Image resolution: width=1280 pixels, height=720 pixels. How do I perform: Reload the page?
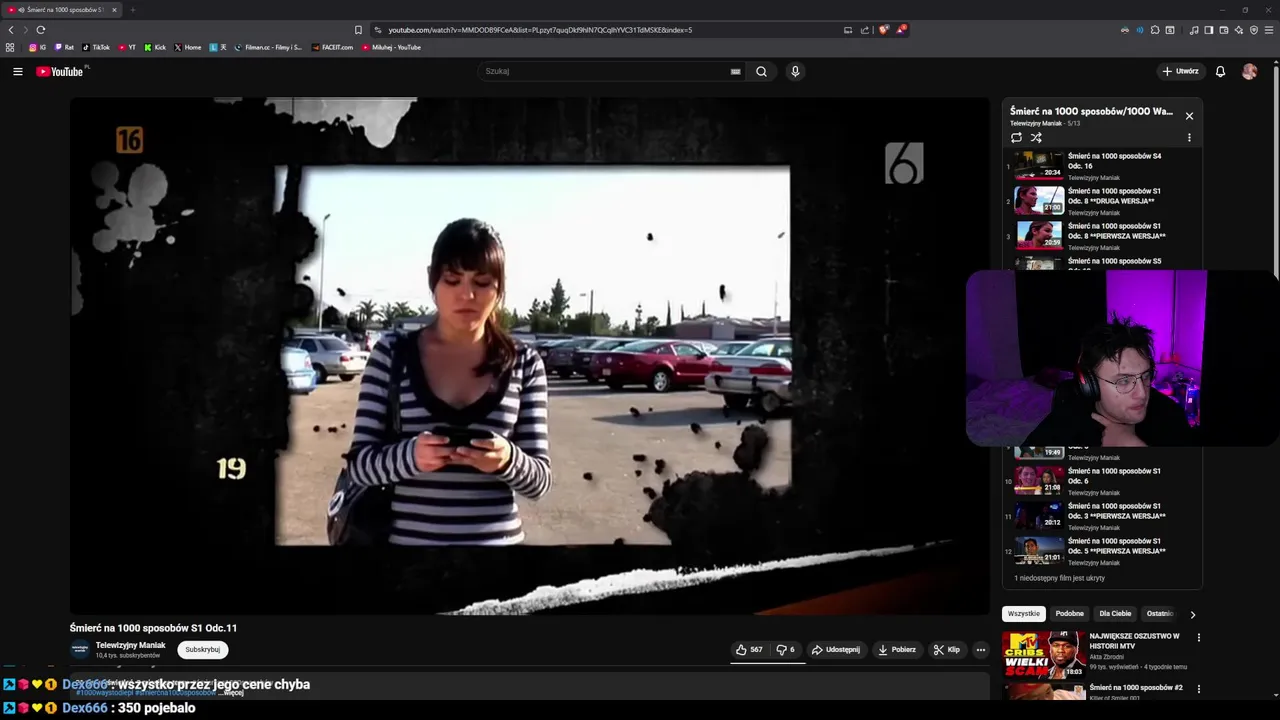pos(41,30)
